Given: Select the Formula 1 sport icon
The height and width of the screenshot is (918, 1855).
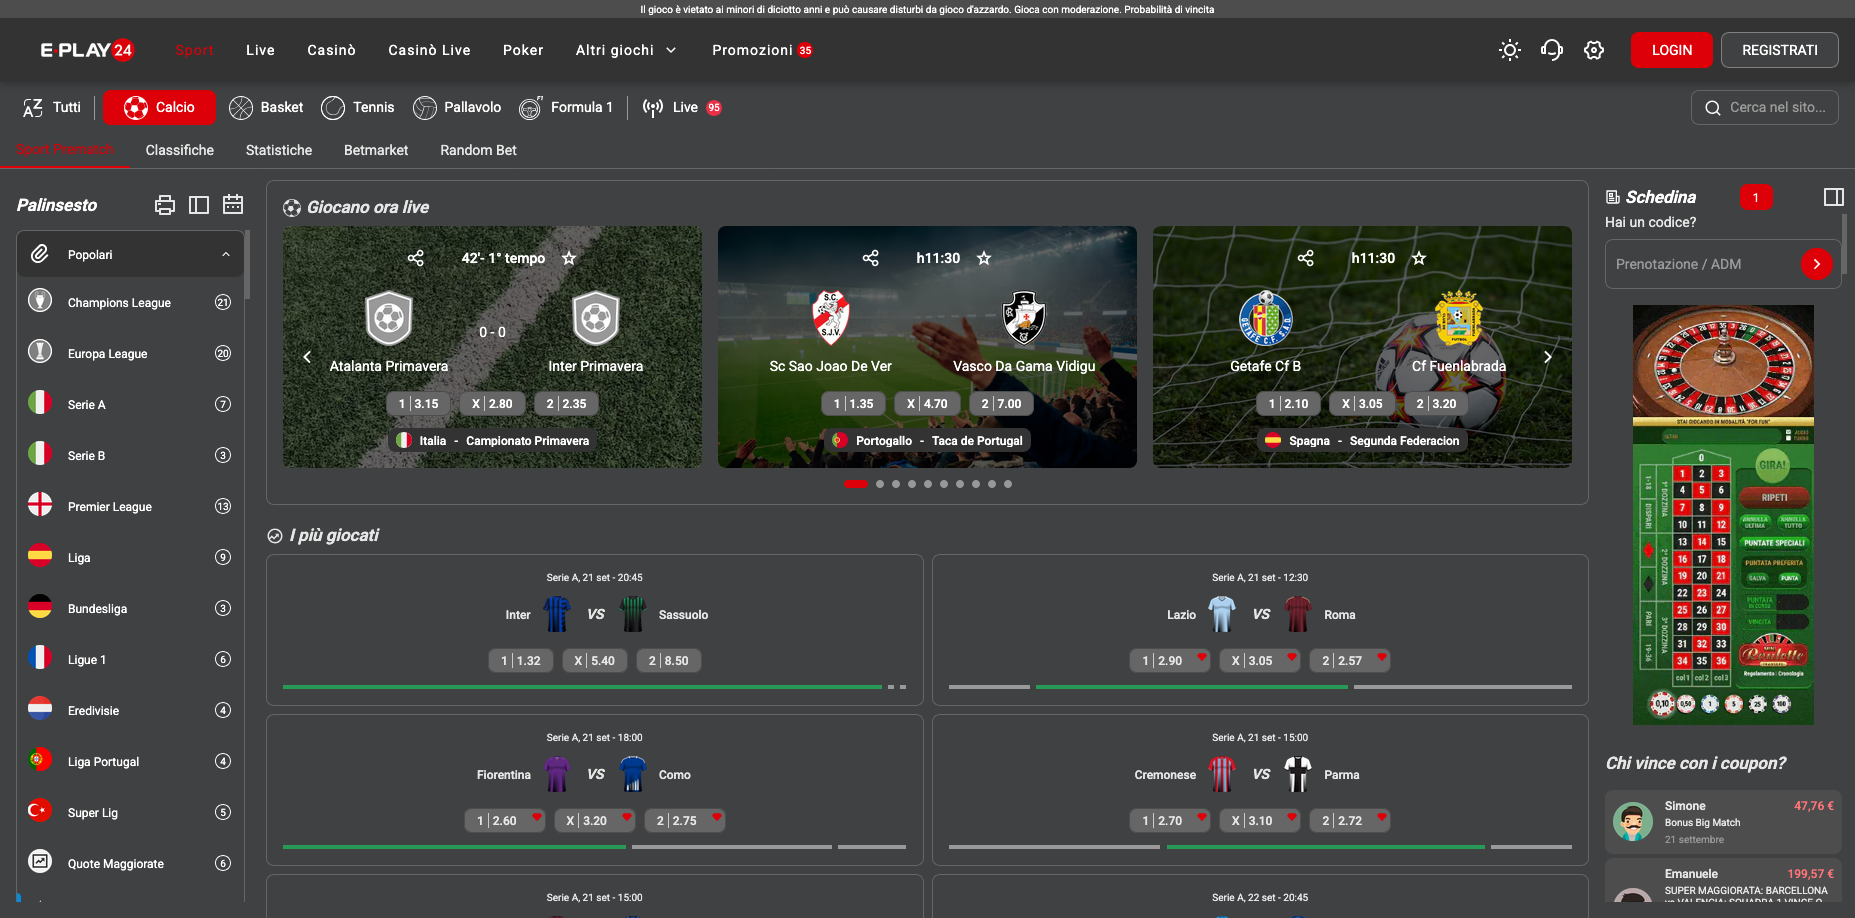Looking at the screenshot, I should 530,108.
